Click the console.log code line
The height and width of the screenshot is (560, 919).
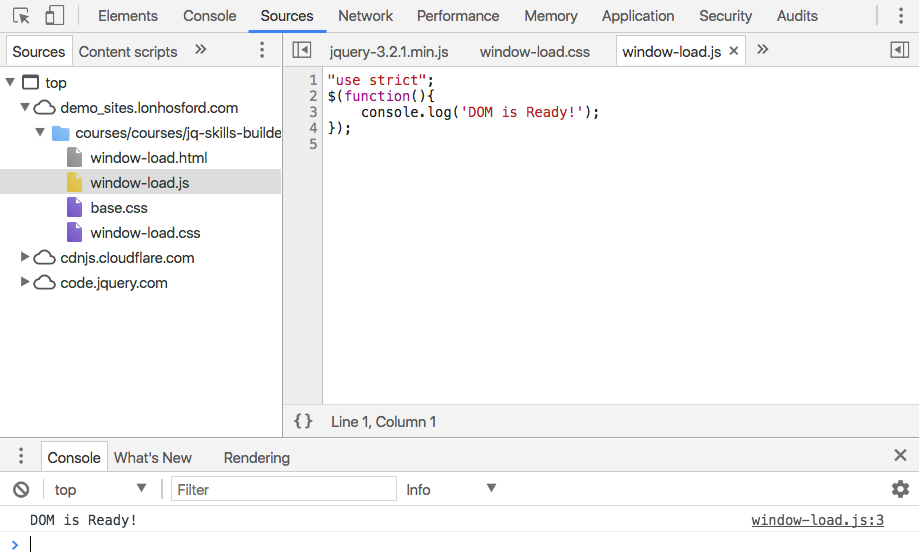click(x=480, y=112)
